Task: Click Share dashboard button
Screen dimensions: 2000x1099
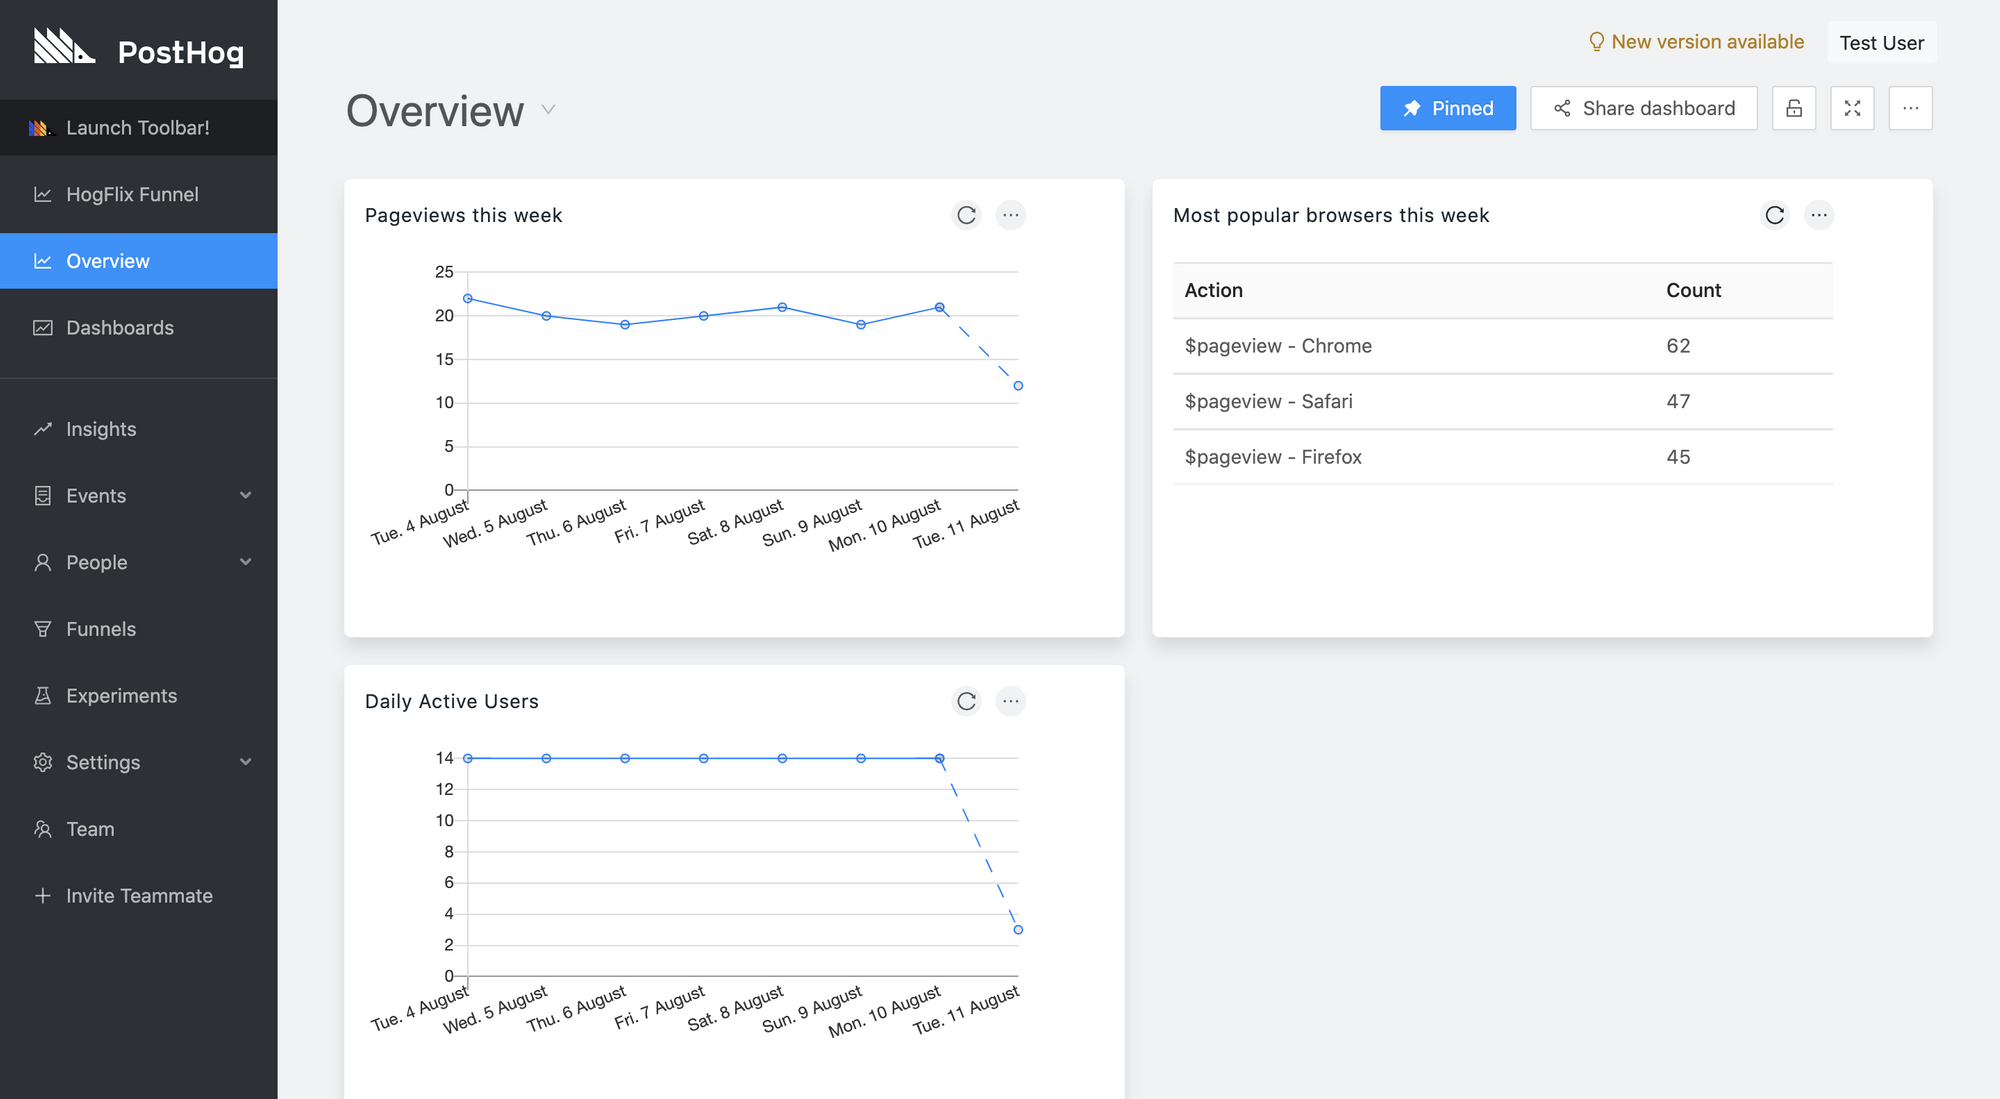Action: point(1643,108)
